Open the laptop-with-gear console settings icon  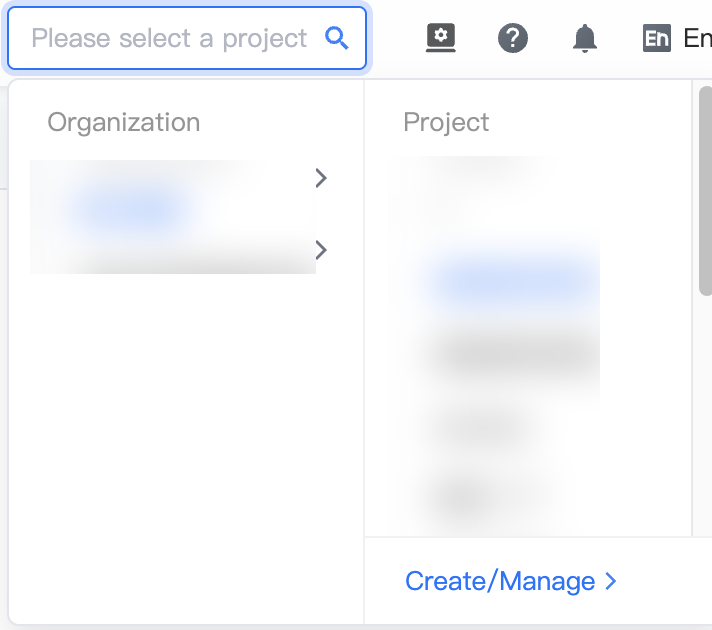pos(440,38)
